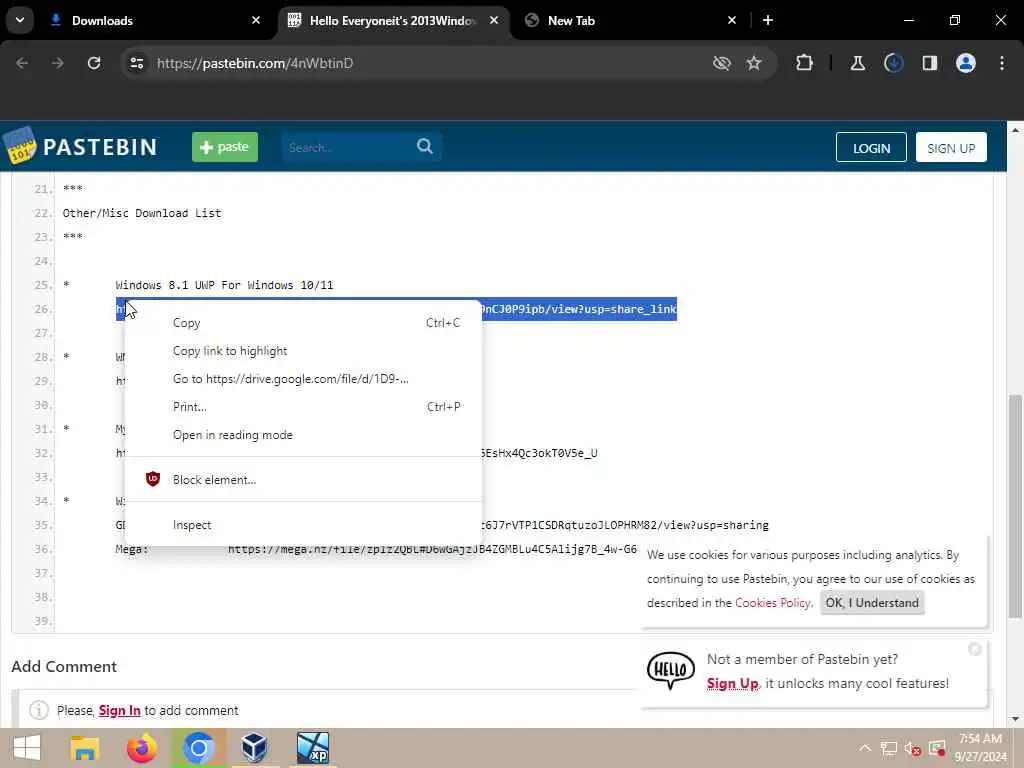Click Sign In to add comment

coord(120,710)
